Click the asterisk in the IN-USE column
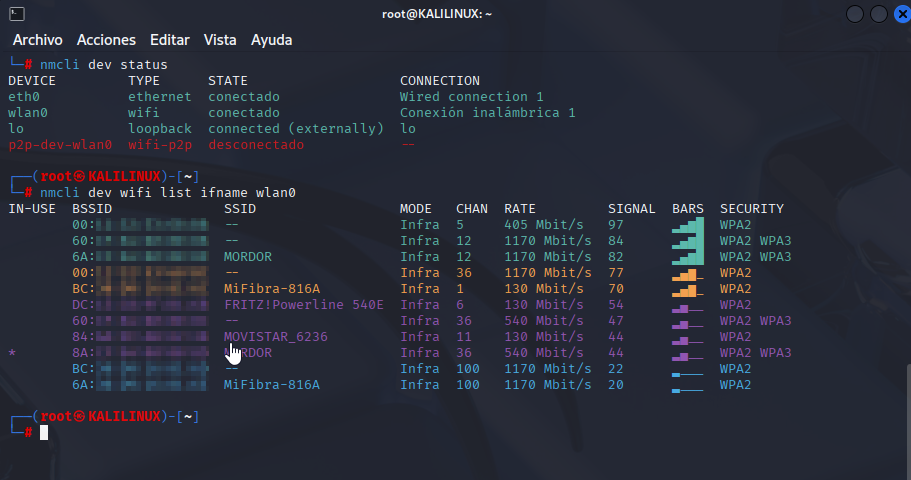 tap(12, 354)
